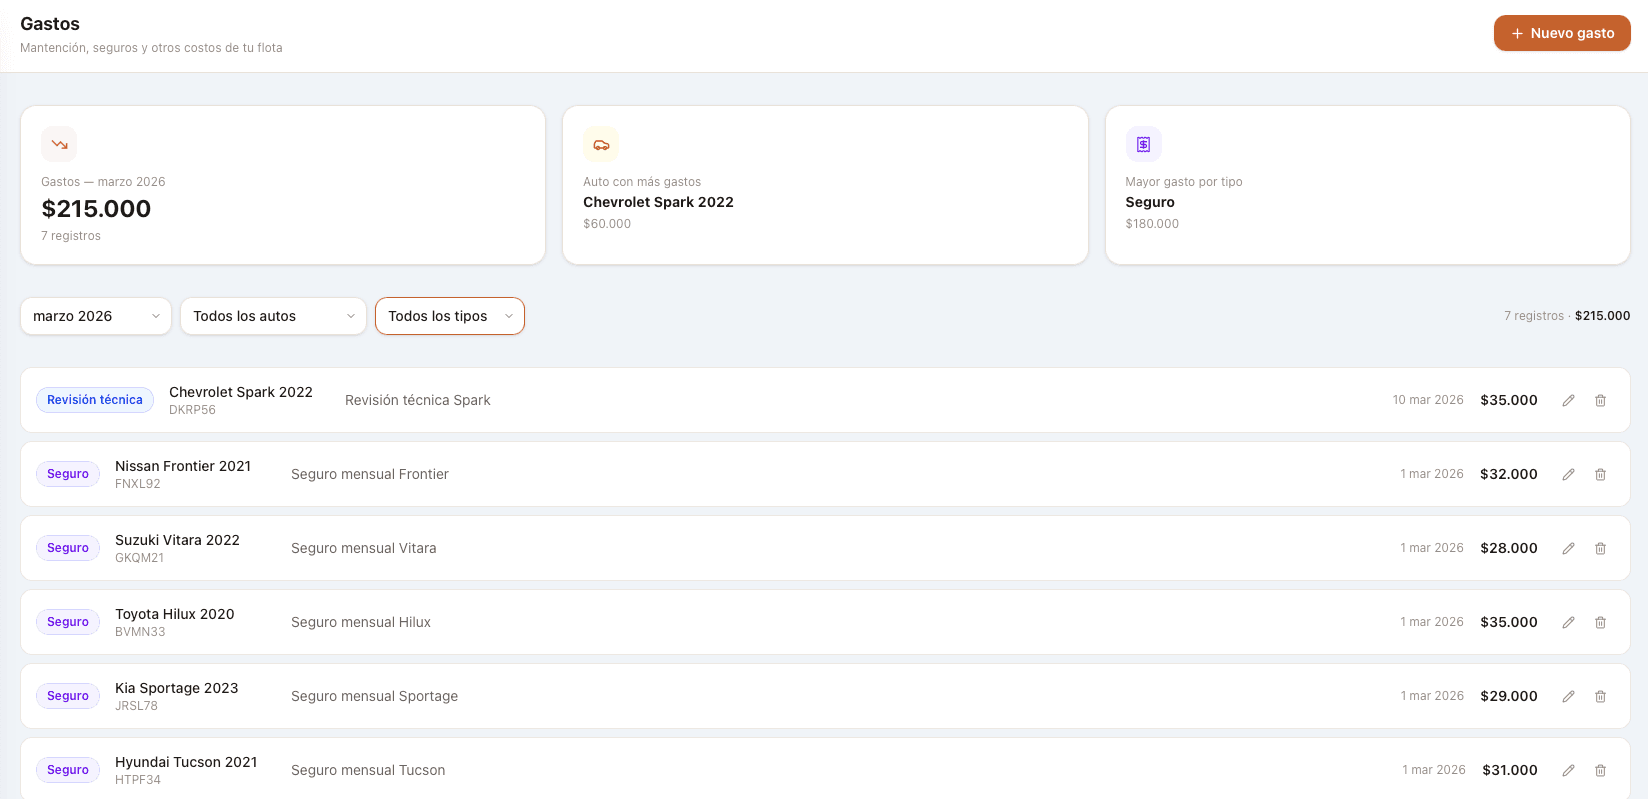Click the plate code GKQM21
1648x799 pixels.
coord(140,558)
